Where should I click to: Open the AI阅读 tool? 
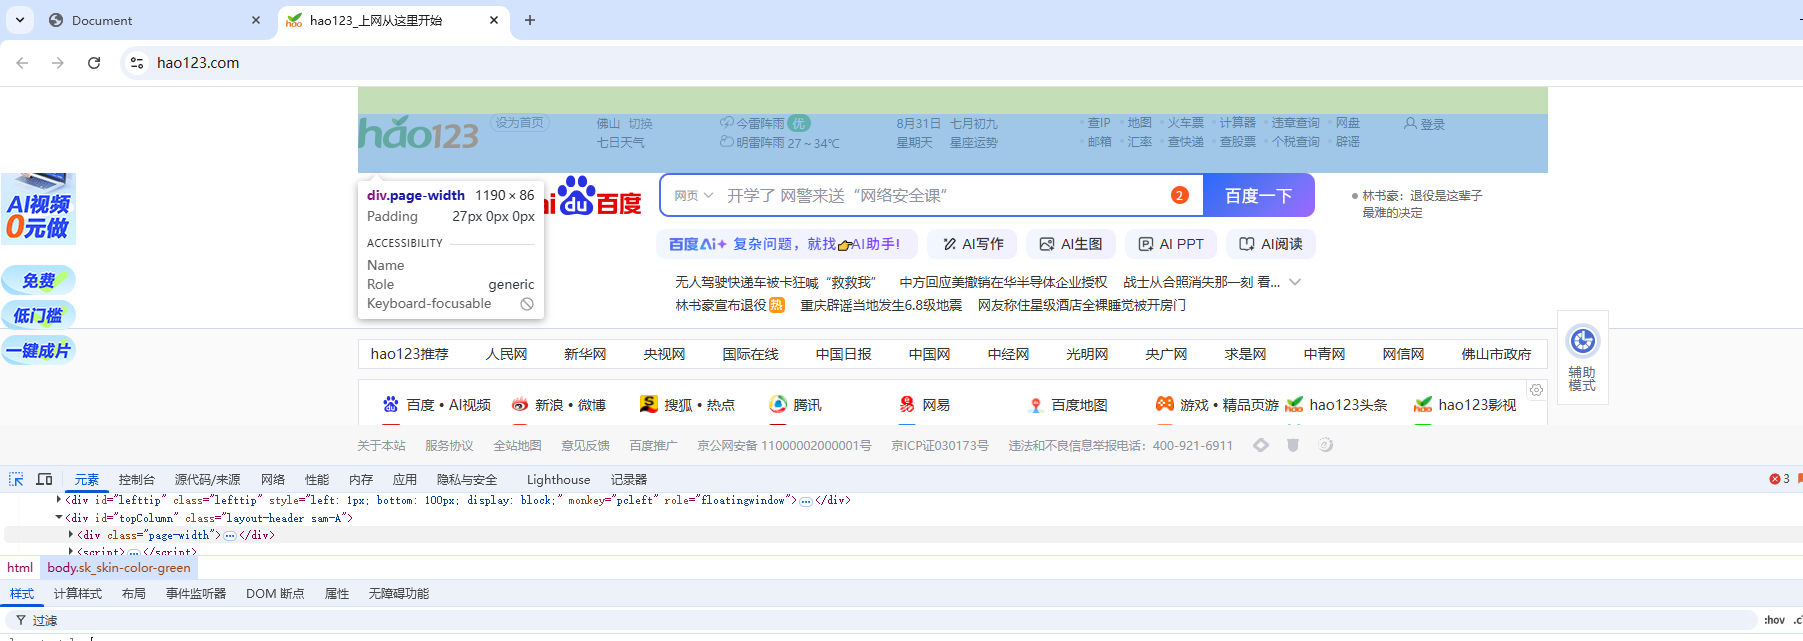click(x=1270, y=244)
